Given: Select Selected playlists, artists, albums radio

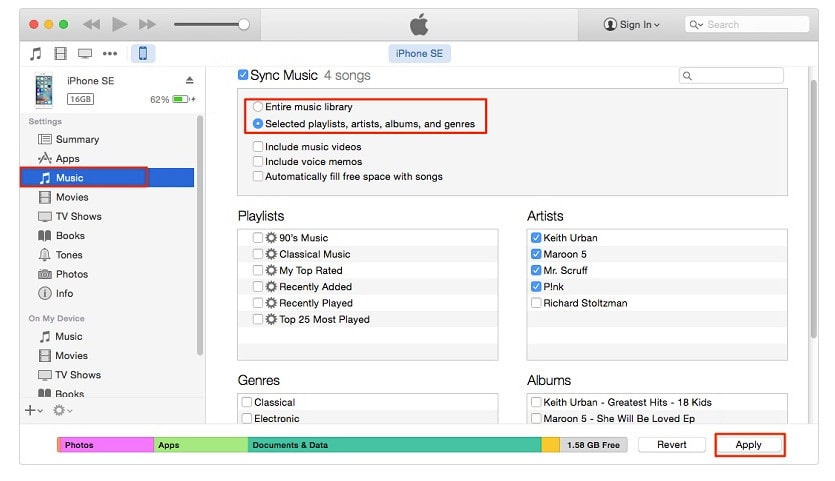Looking at the screenshot, I should coord(258,124).
